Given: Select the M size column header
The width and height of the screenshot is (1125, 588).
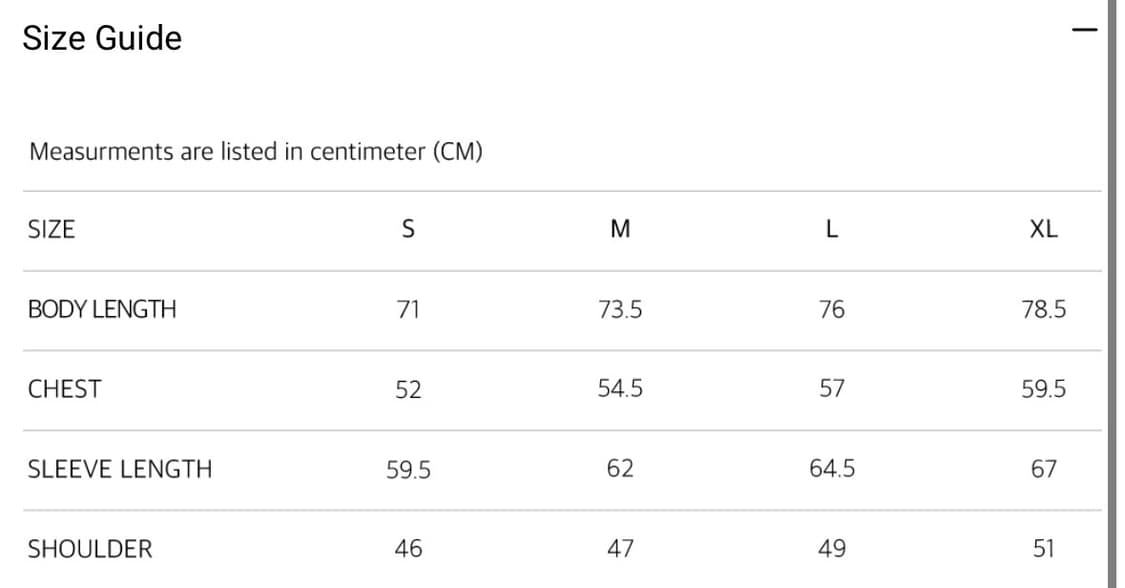Looking at the screenshot, I should click(x=620, y=229).
